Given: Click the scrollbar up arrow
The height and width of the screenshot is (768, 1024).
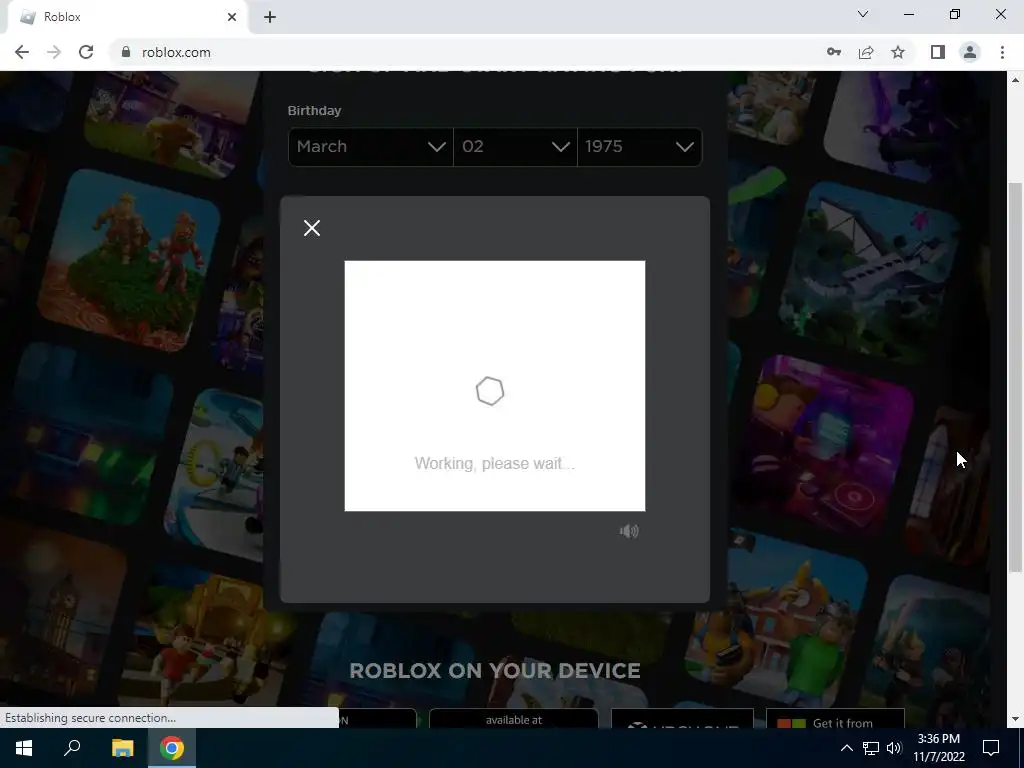Looking at the screenshot, I should 1015,80.
